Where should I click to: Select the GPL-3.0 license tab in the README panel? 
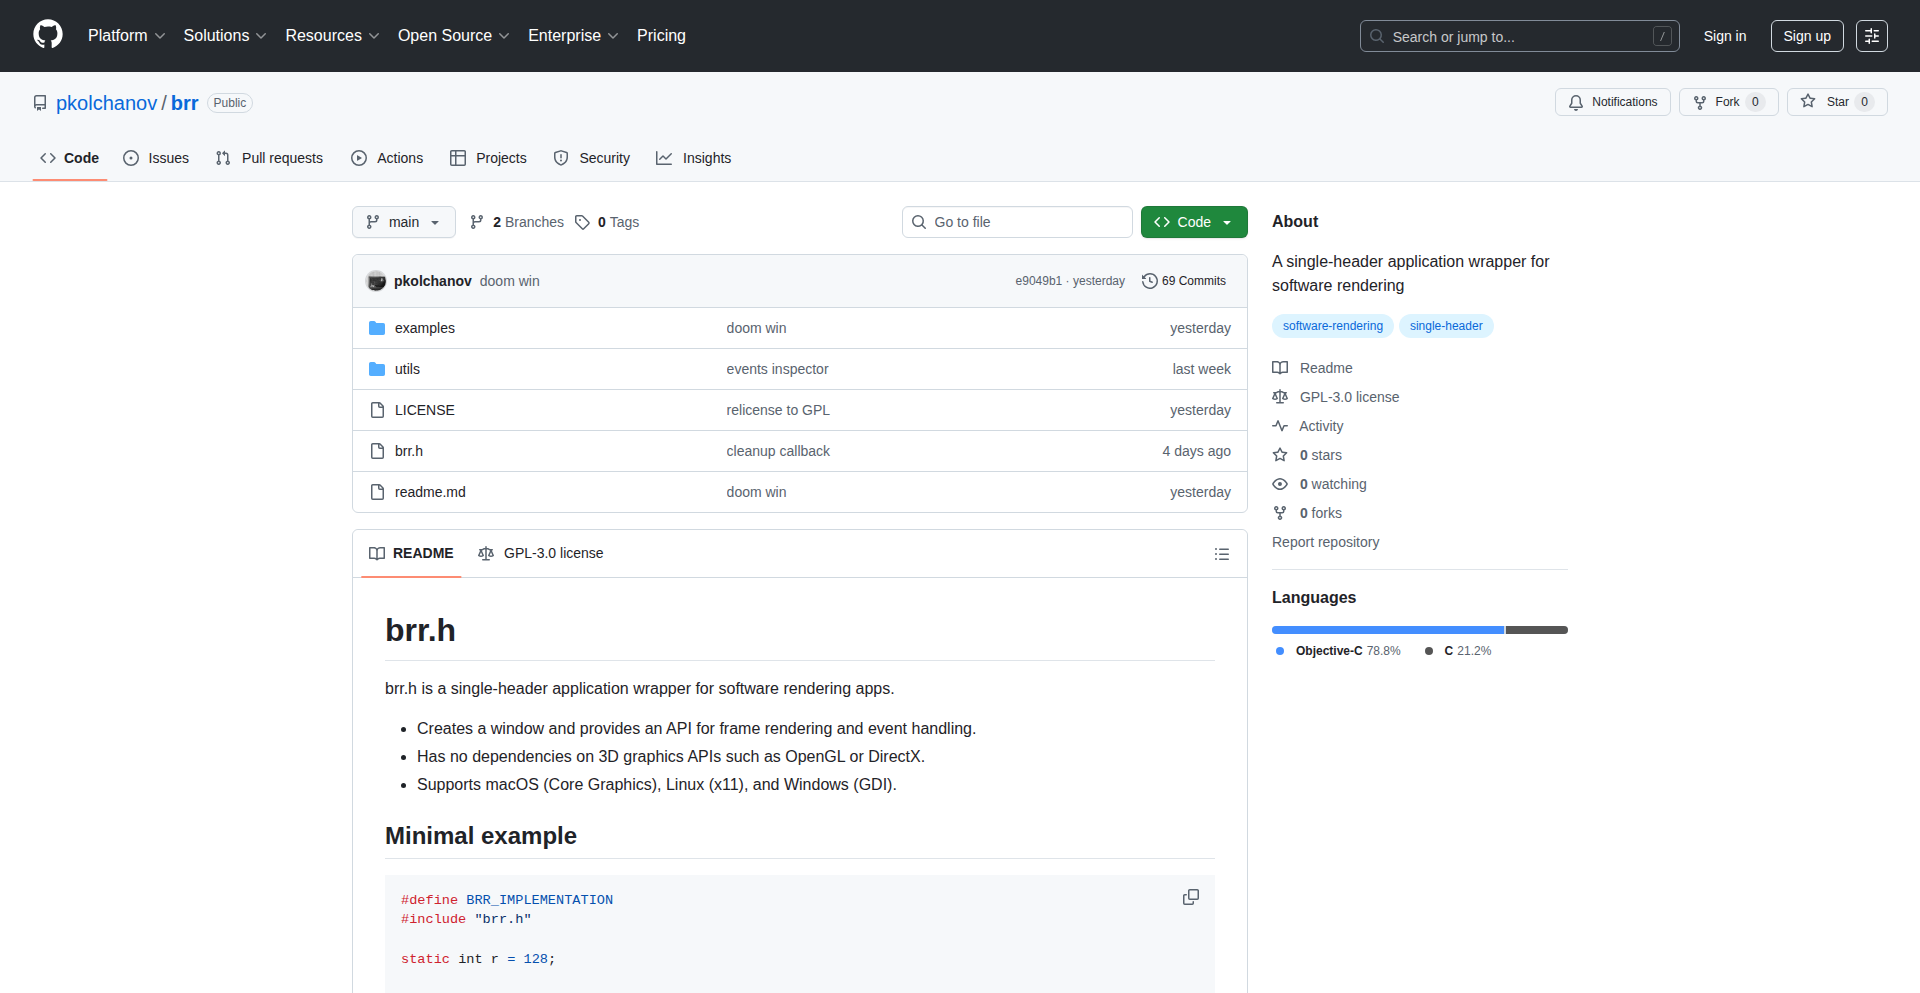pyautogui.click(x=541, y=553)
